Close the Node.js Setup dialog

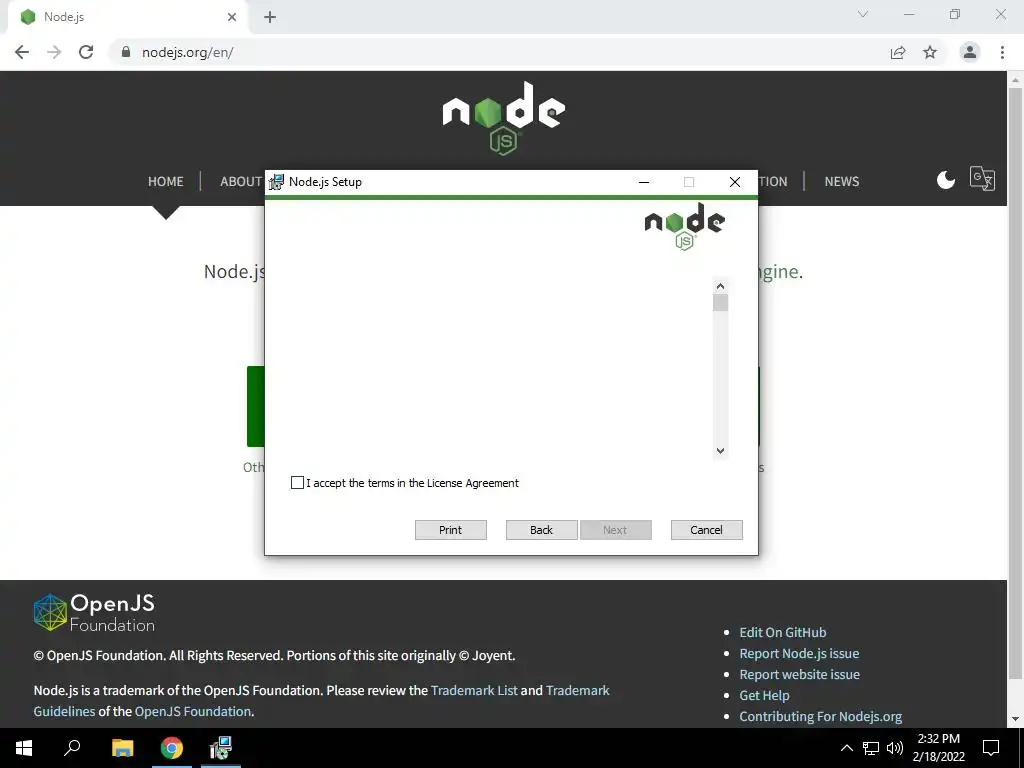[x=735, y=182]
